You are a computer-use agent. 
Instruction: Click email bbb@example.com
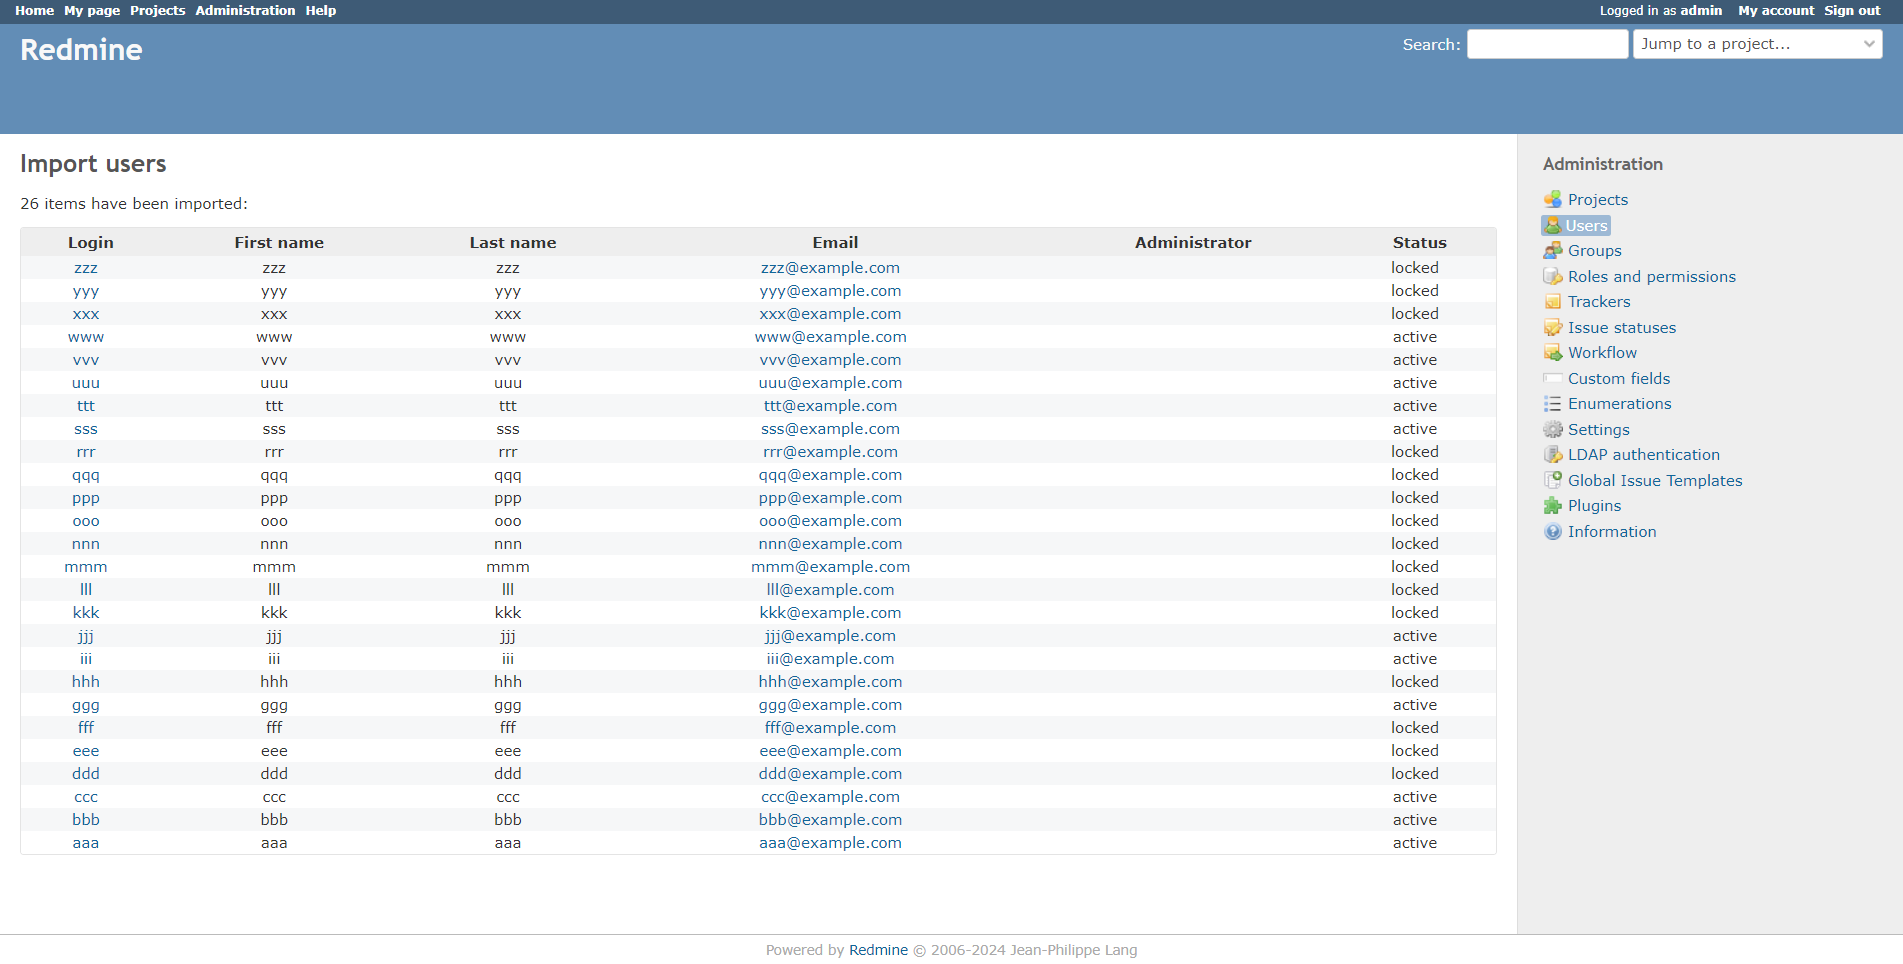pos(830,820)
